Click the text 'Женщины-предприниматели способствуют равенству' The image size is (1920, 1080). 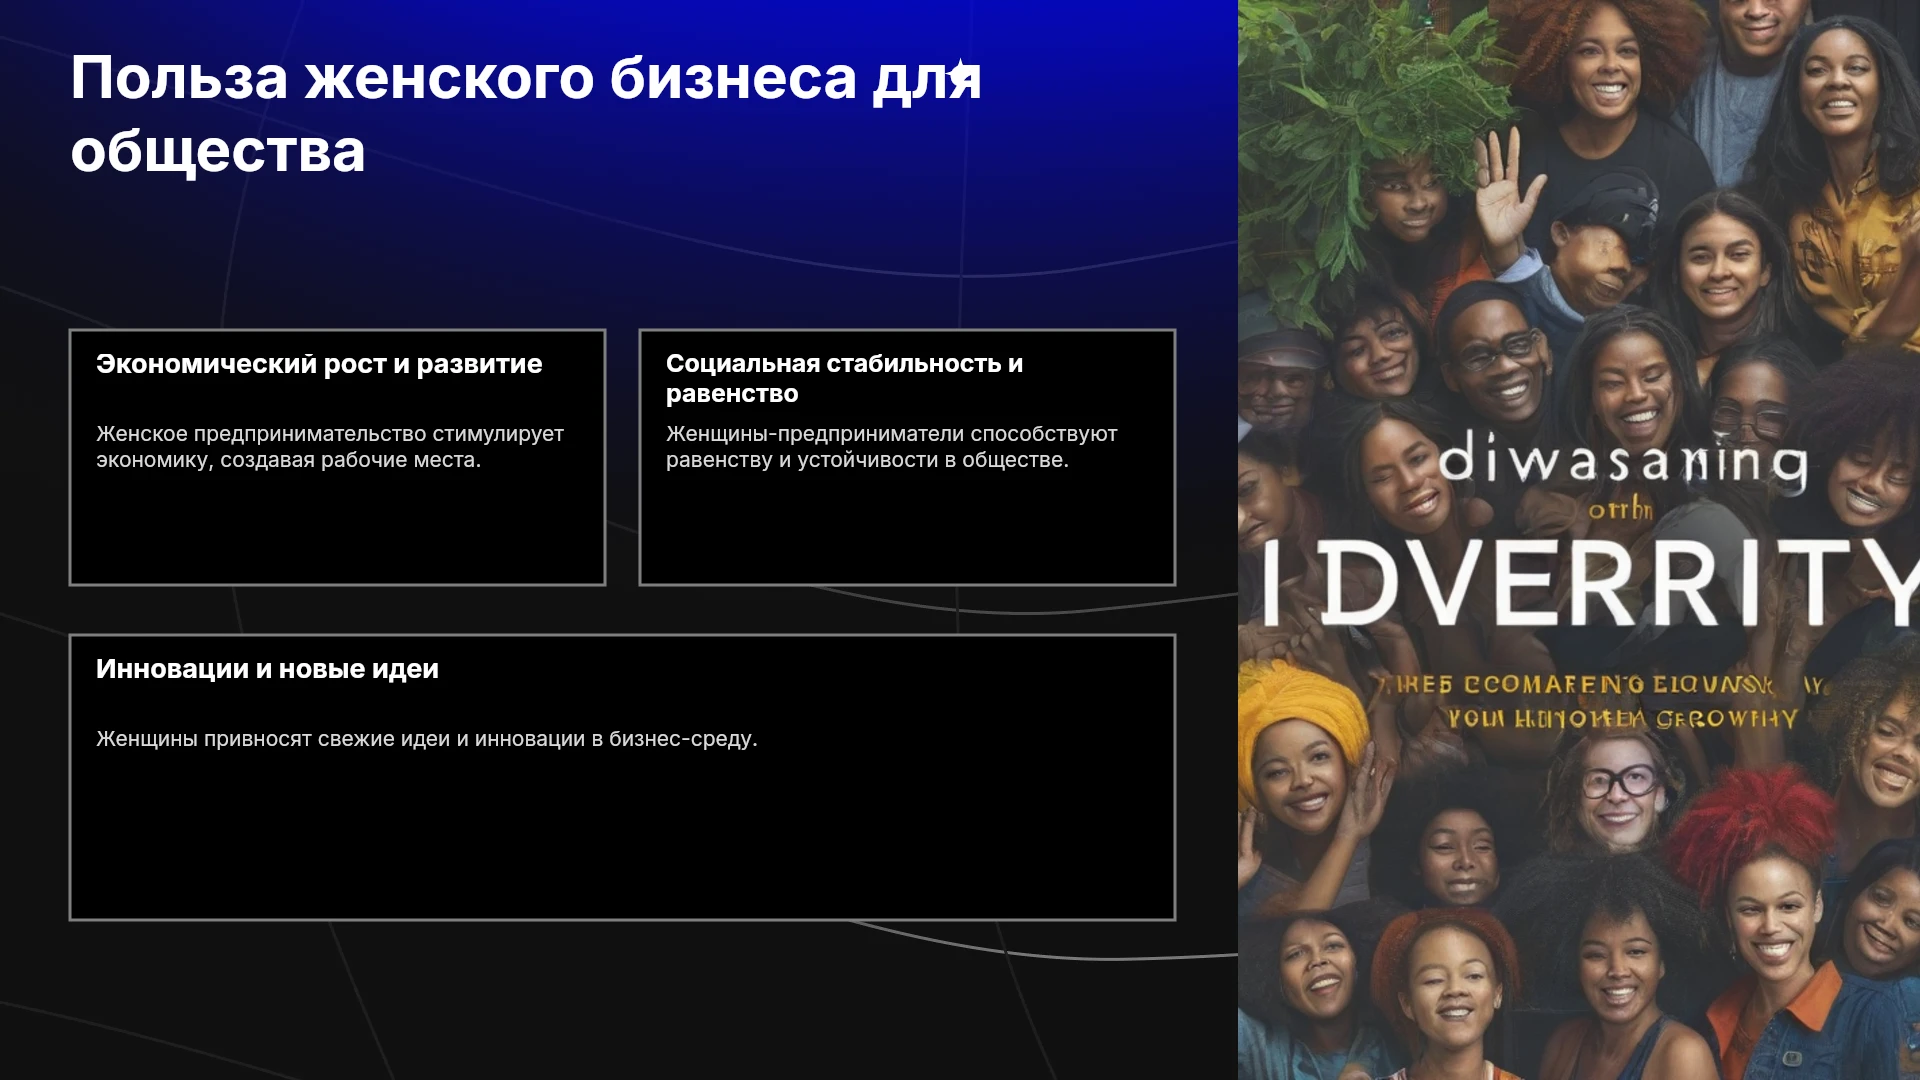891,447
